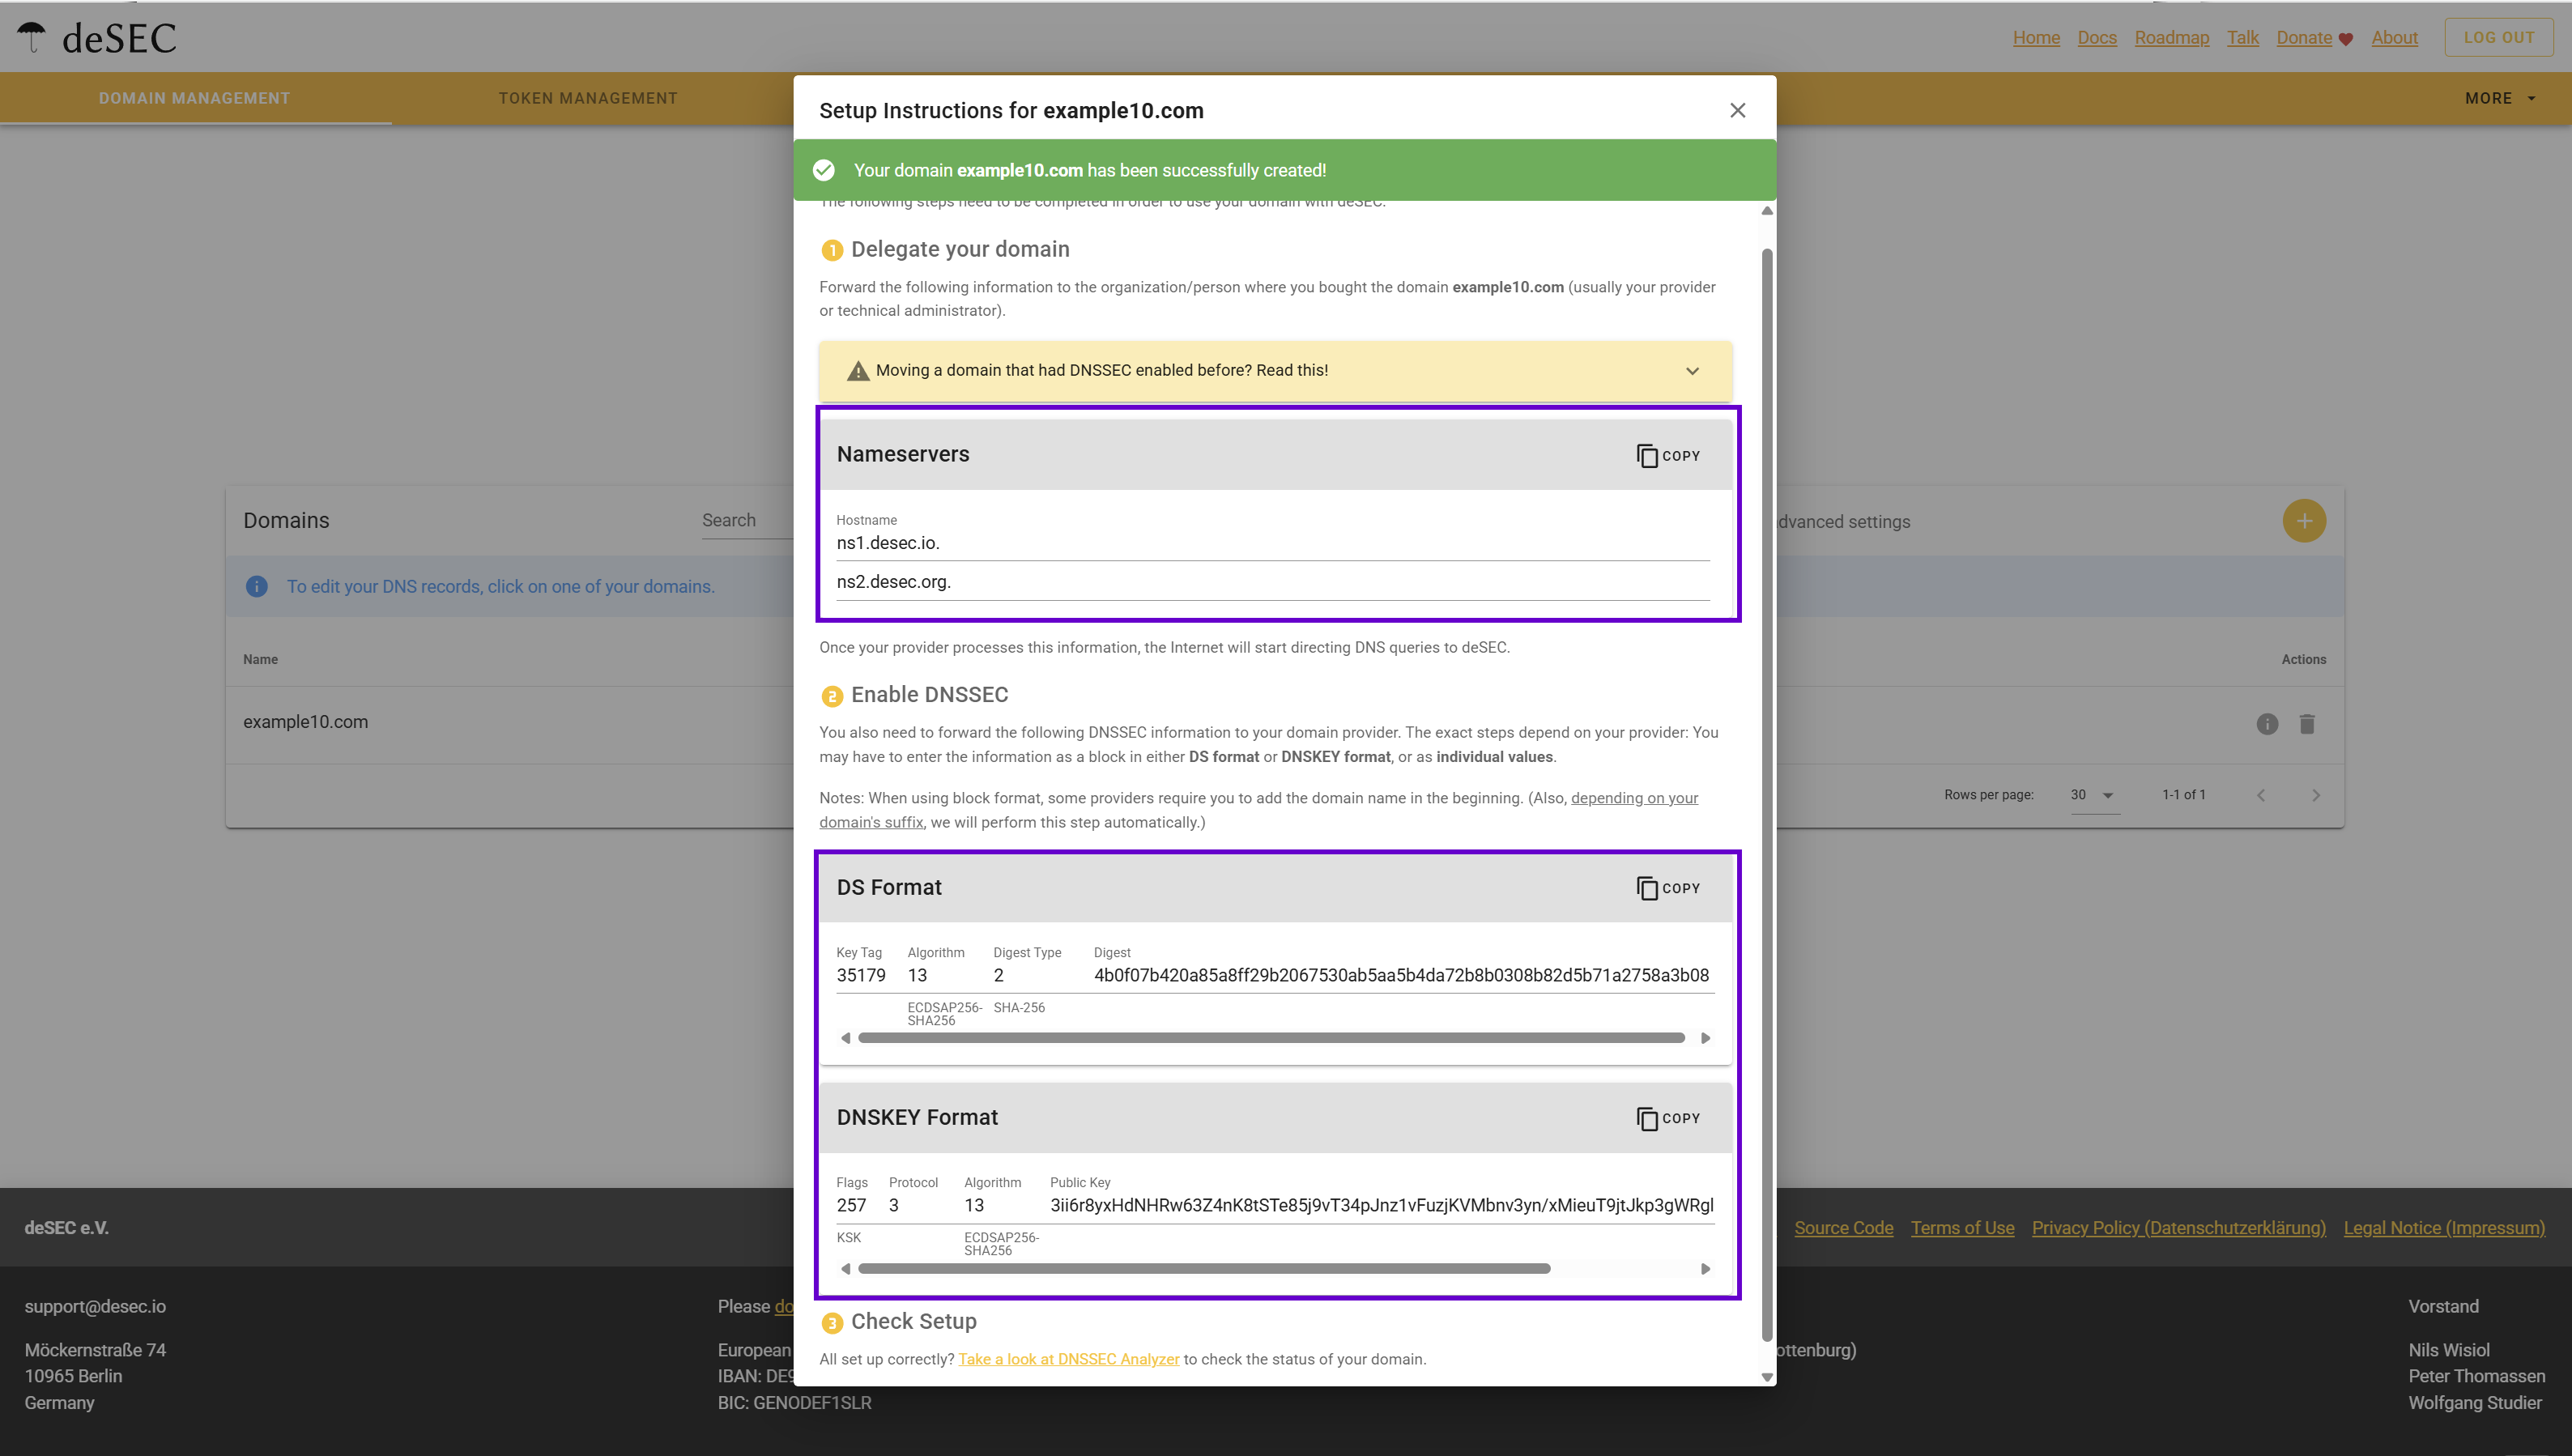Screen dimensions: 2572x1456
Task: Click the yellow add domain plus button
Action: [x=2304, y=521]
